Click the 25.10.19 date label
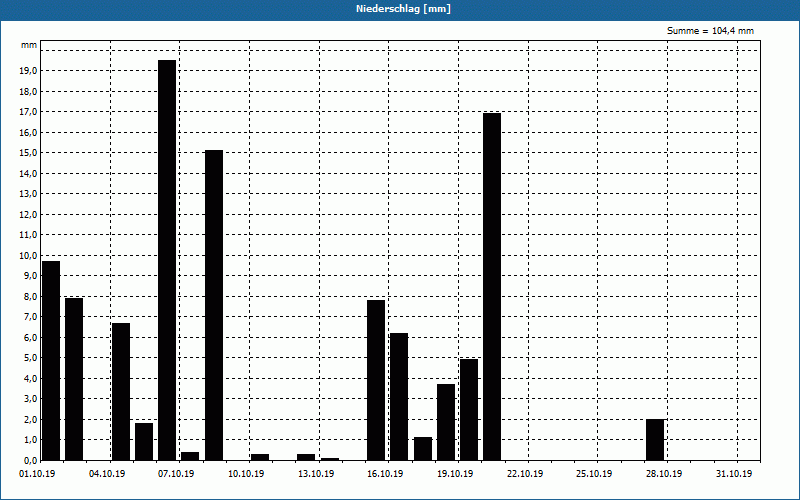Viewport: 800px width, 500px height. pos(594,474)
